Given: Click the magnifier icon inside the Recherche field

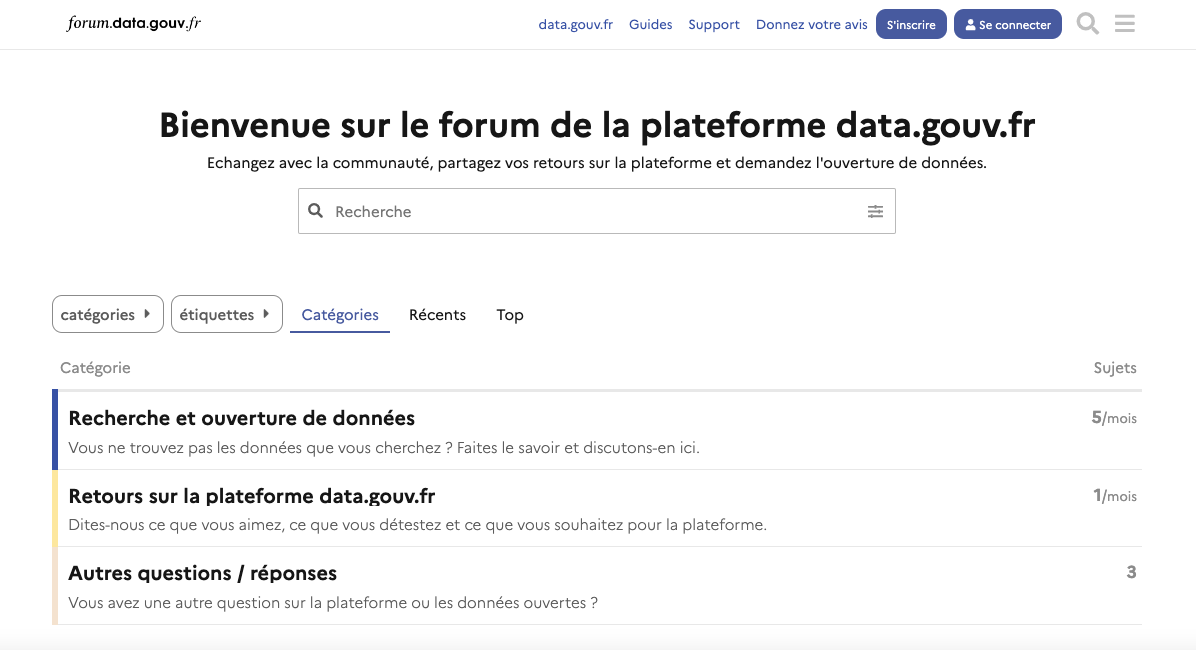Looking at the screenshot, I should click(315, 211).
